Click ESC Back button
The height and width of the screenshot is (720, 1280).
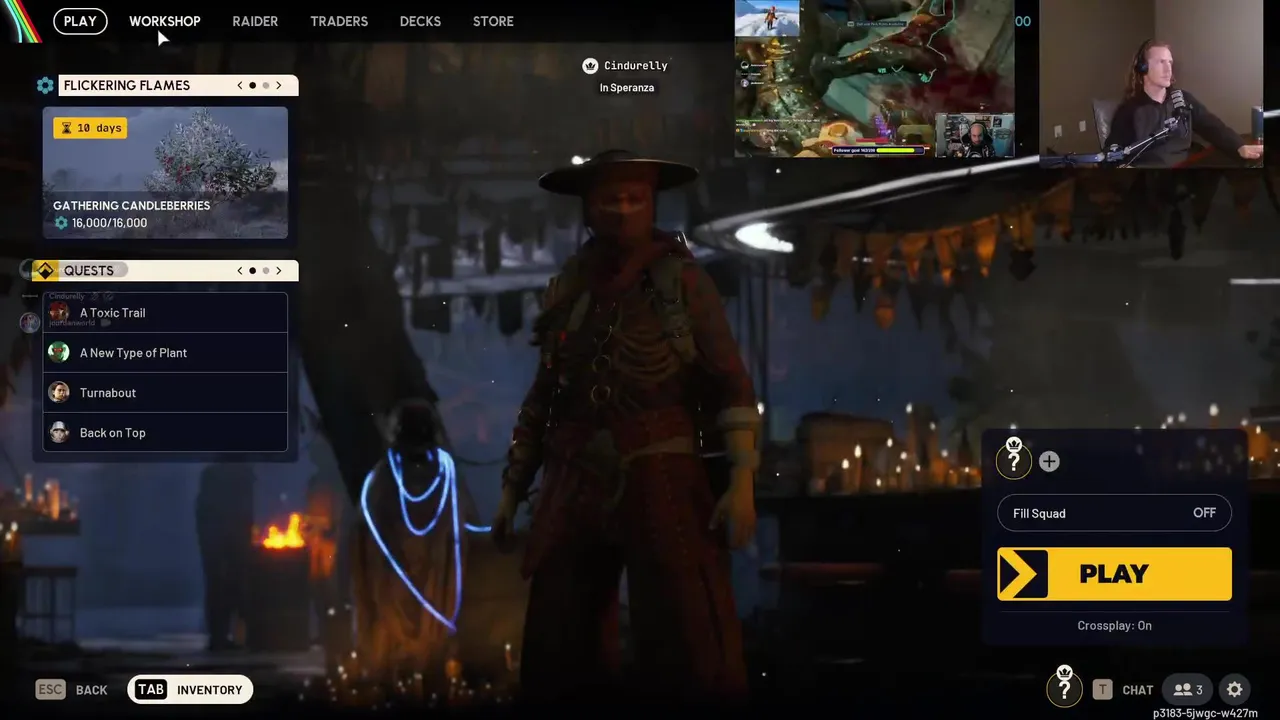(71, 690)
